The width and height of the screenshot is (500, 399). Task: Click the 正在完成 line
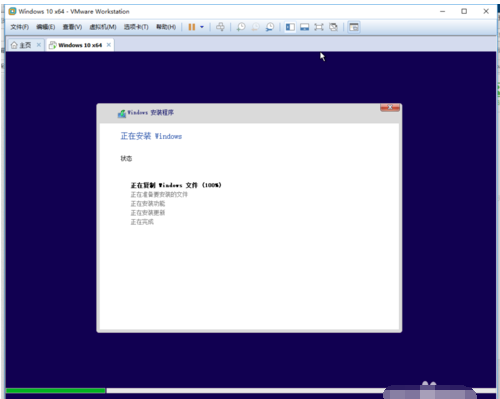click(142, 222)
